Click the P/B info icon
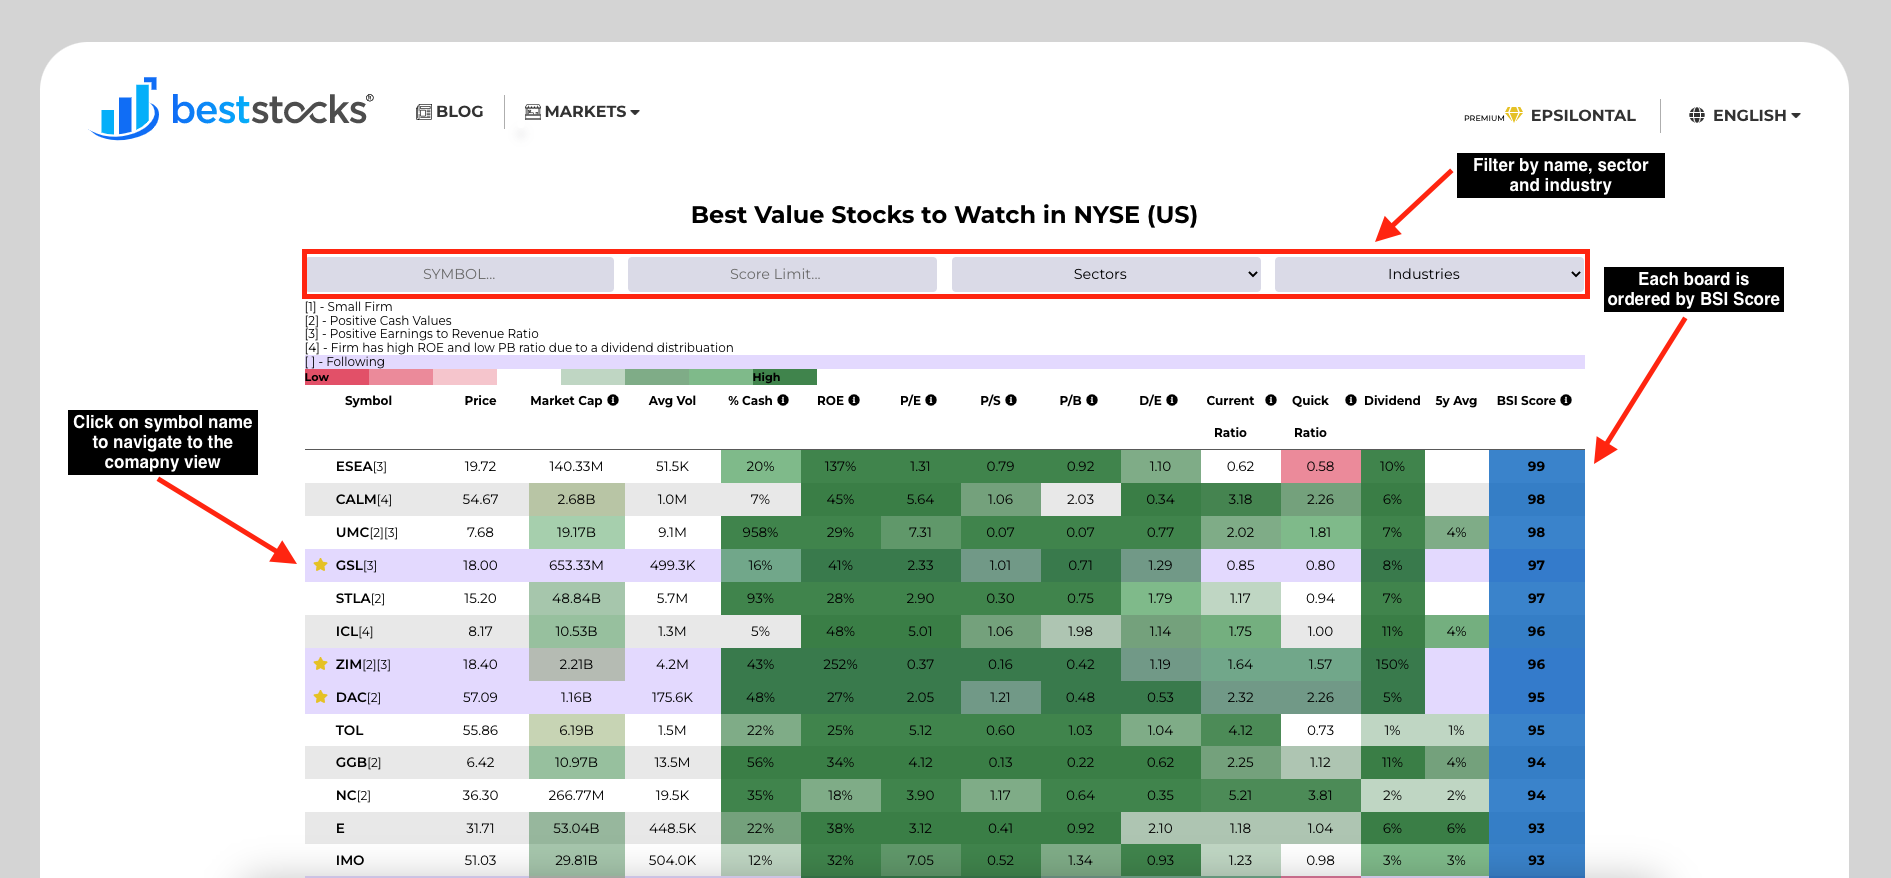 pos(1092,400)
